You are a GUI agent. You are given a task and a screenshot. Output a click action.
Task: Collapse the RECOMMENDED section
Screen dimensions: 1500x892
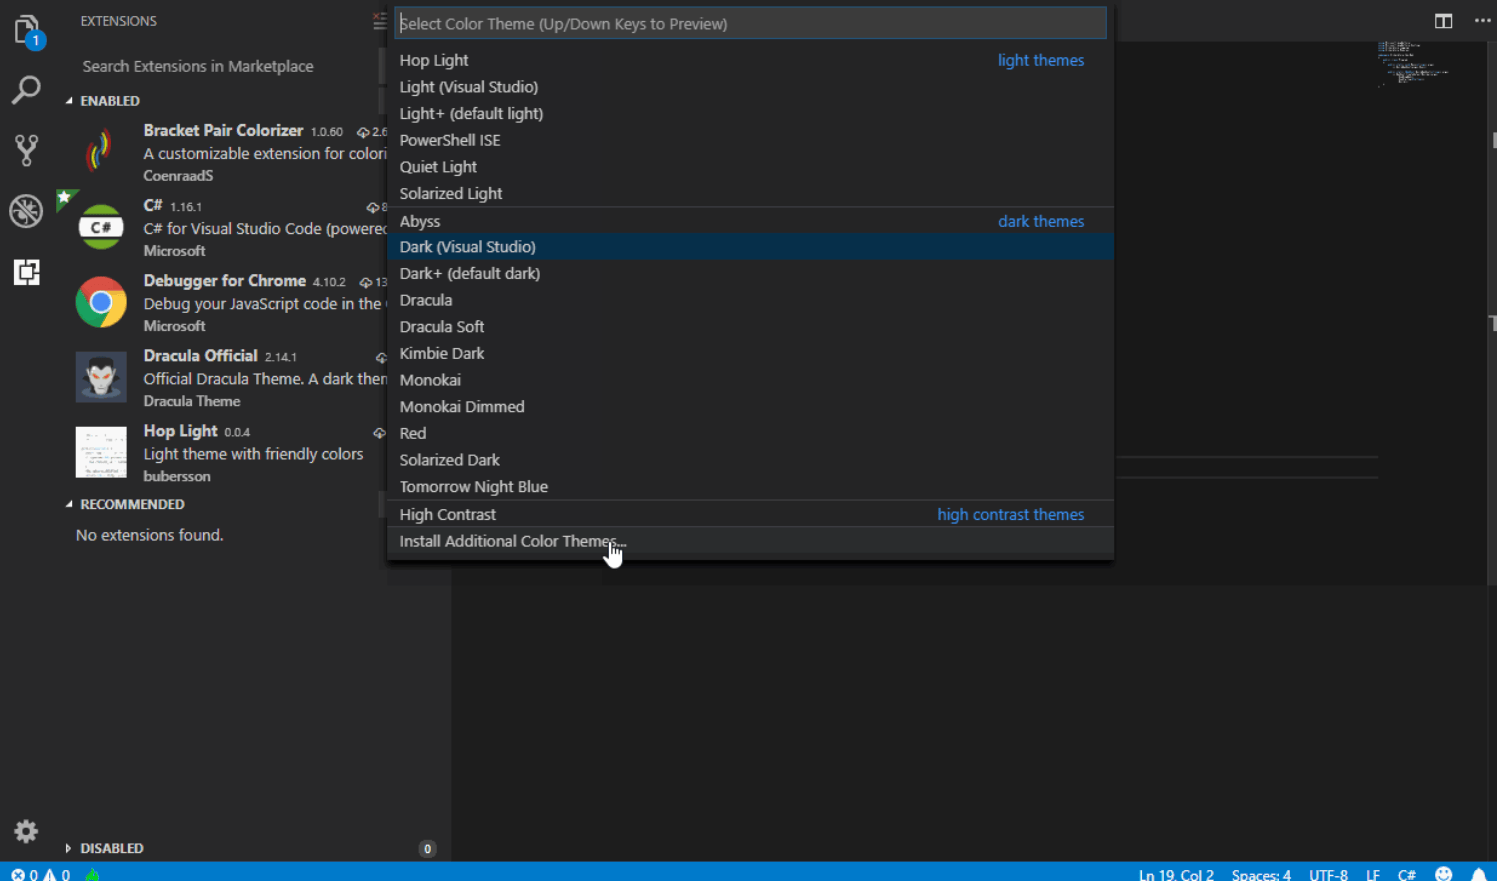(130, 504)
